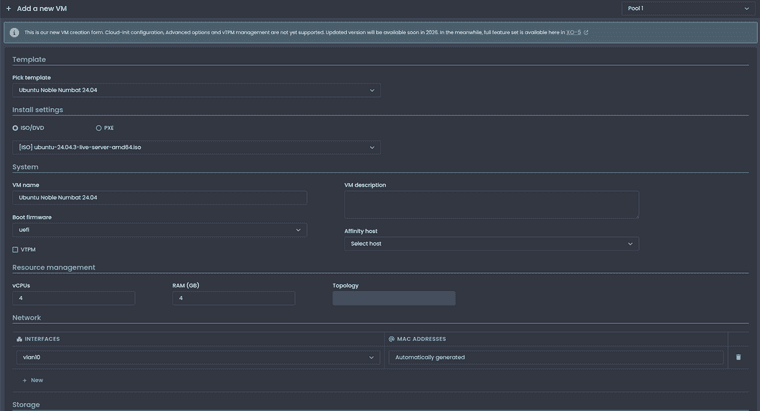Screen dimensions: 760x411
Task: Click the plus icon beside Add a new VM
Action: click(x=8, y=8)
